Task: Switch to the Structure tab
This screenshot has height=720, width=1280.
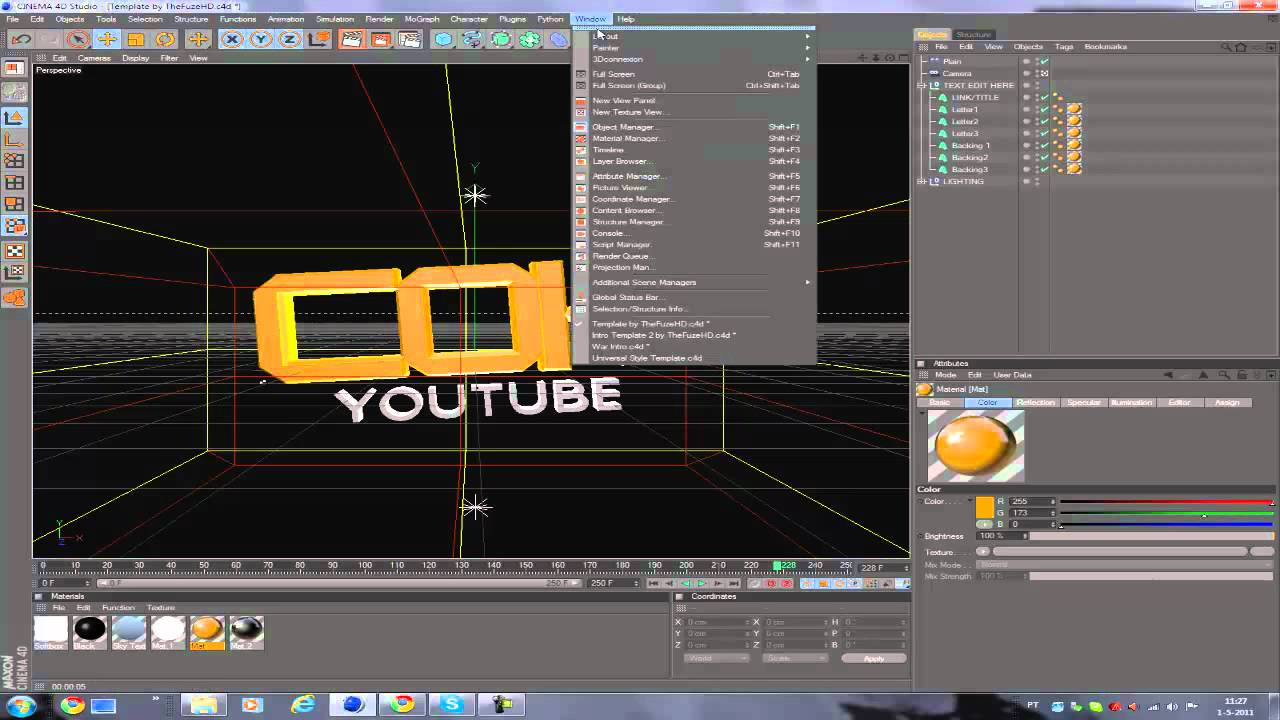Action: [x=973, y=35]
